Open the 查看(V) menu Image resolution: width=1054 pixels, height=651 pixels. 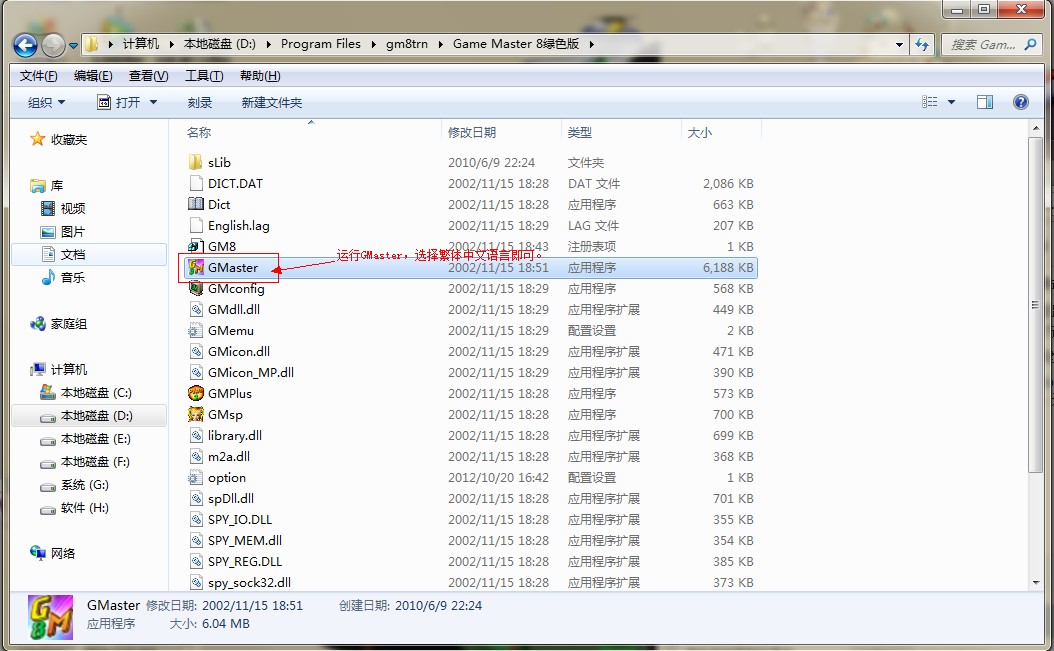click(149, 76)
